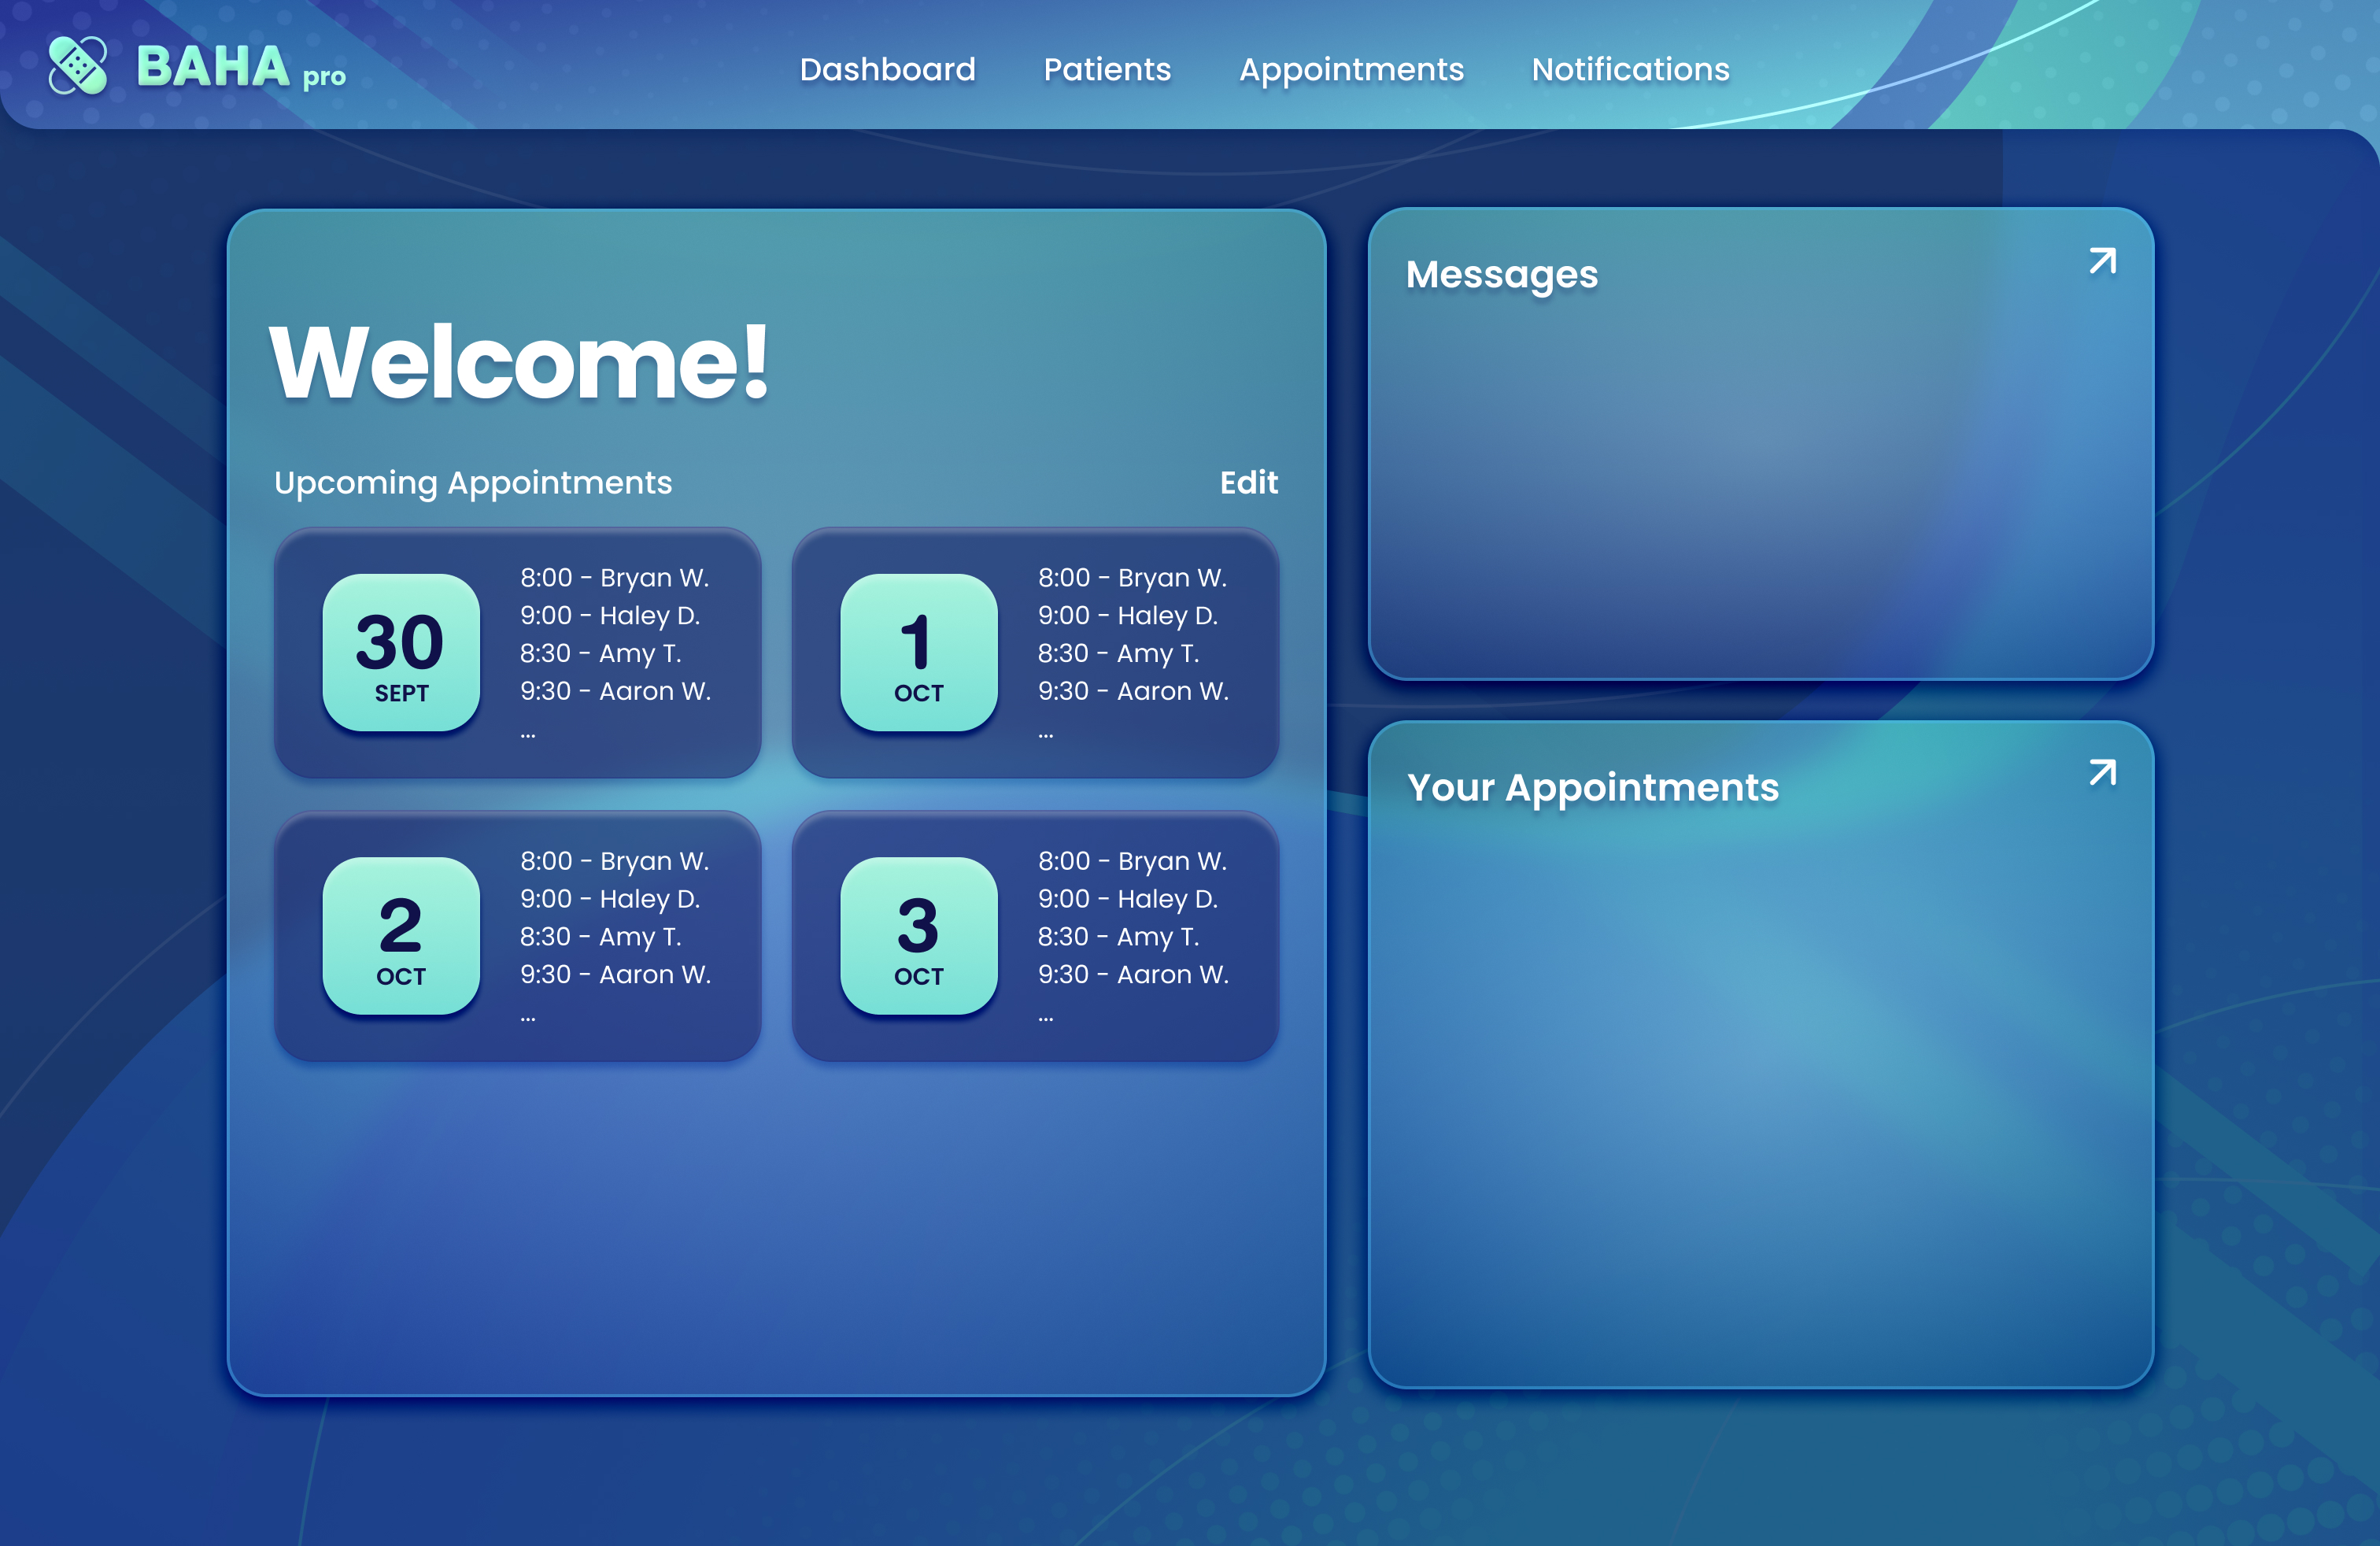Click the 3 Oct date tile
The image size is (2380, 1546).
(x=918, y=935)
